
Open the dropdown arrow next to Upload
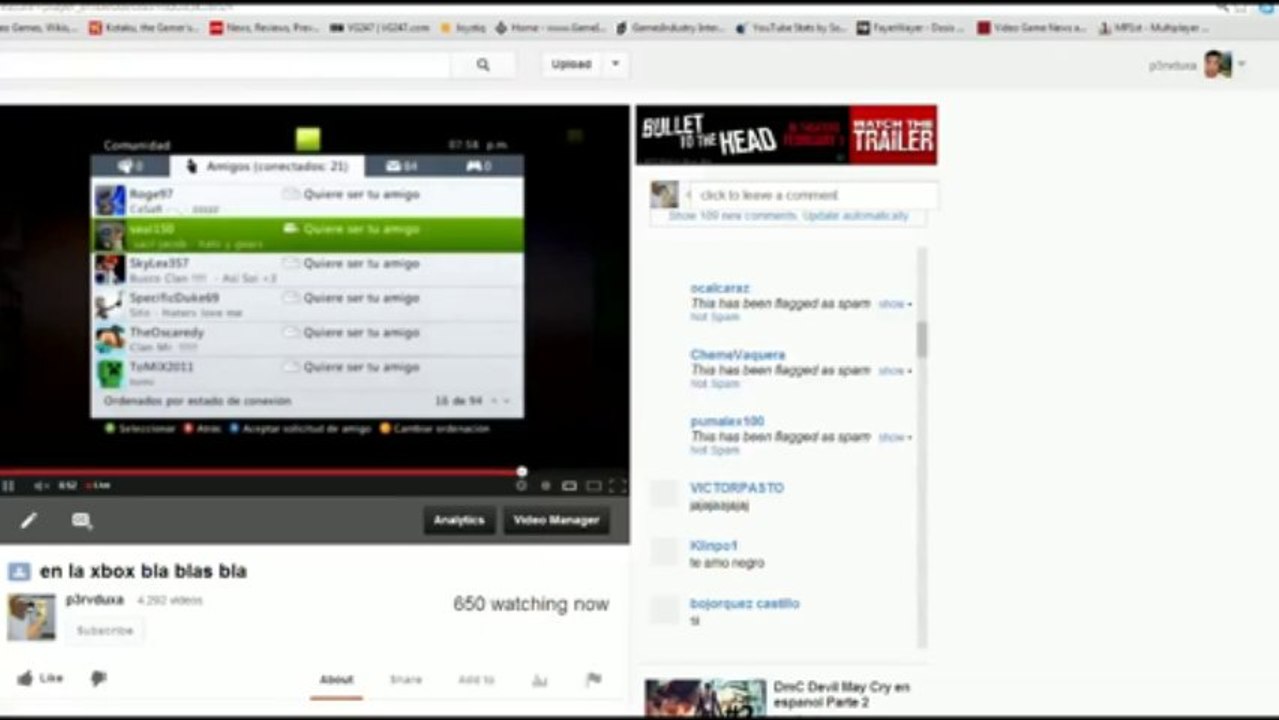click(615, 64)
